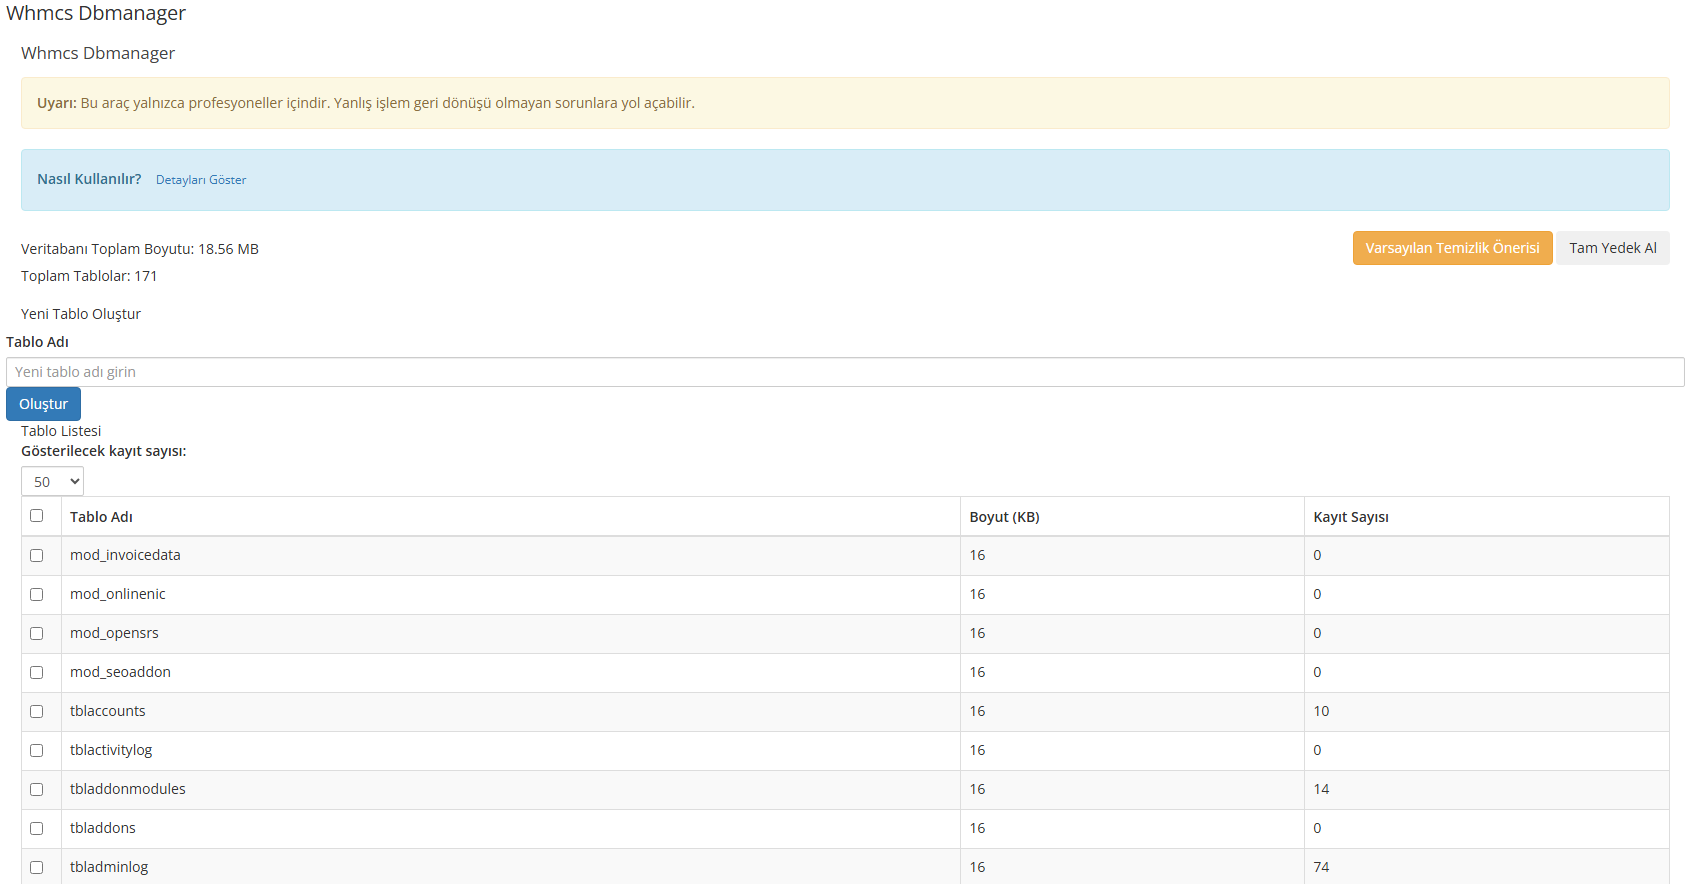1688x884 pixels.
Task: Focus the new table name input field
Action: tap(845, 372)
